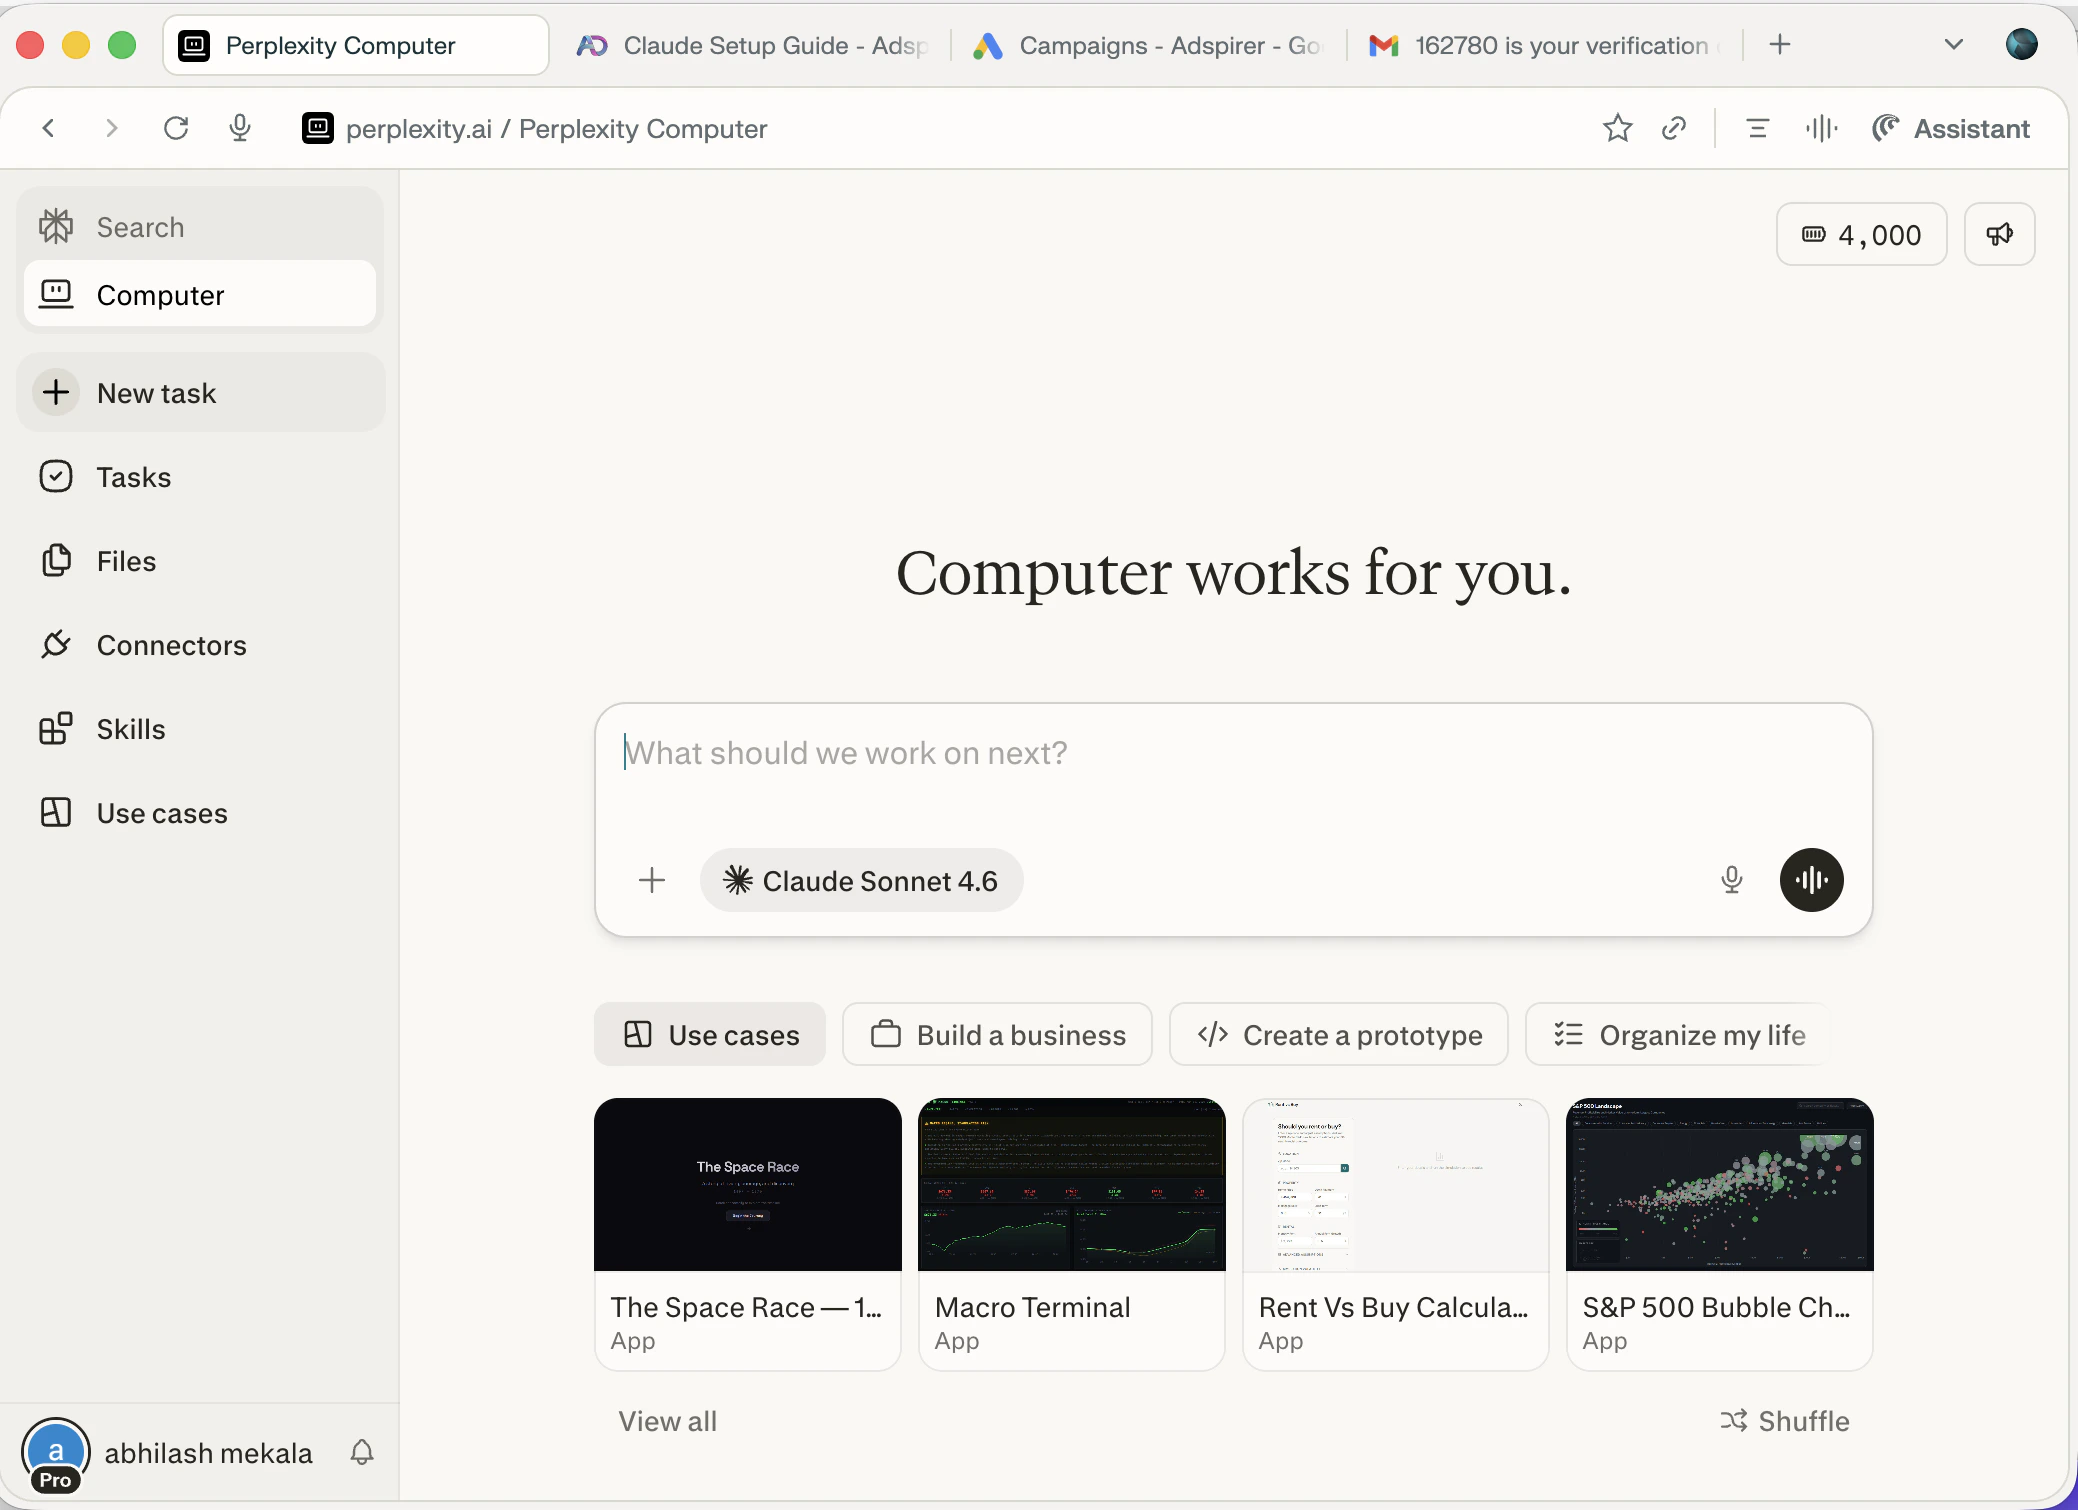
Task: Click the voice waveform toolbar icon
Action: tap(1821, 128)
